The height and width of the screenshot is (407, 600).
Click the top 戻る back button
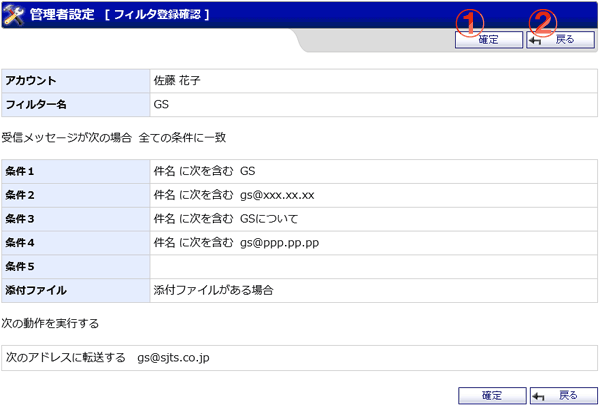pos(560,40)
